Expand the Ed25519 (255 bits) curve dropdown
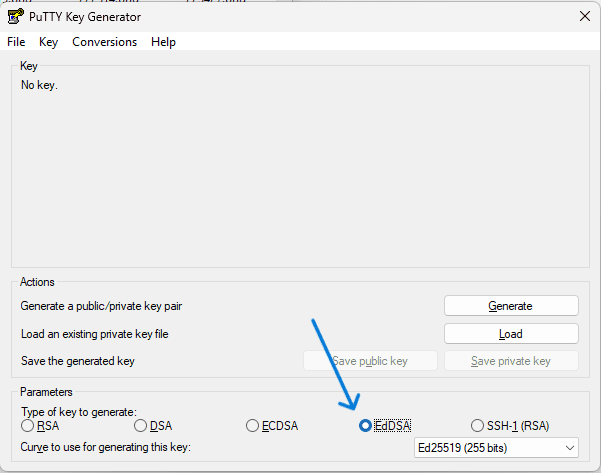 click(x=496, y=447)
